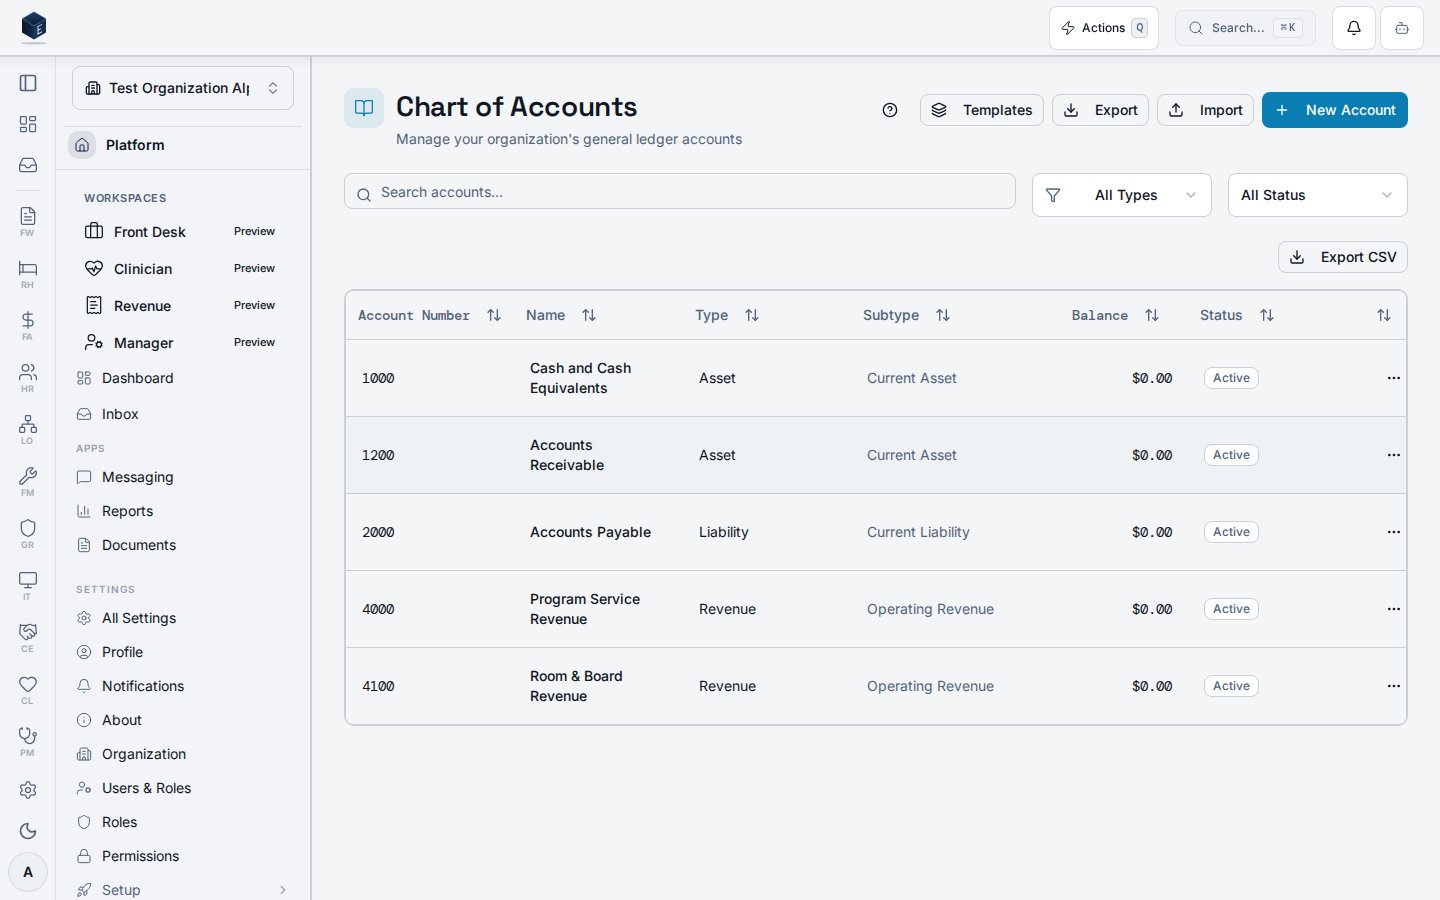The height and width of the screenshot is (900, 1440).
Task: Open the Test Organization switcher
Action: [183, 88]
